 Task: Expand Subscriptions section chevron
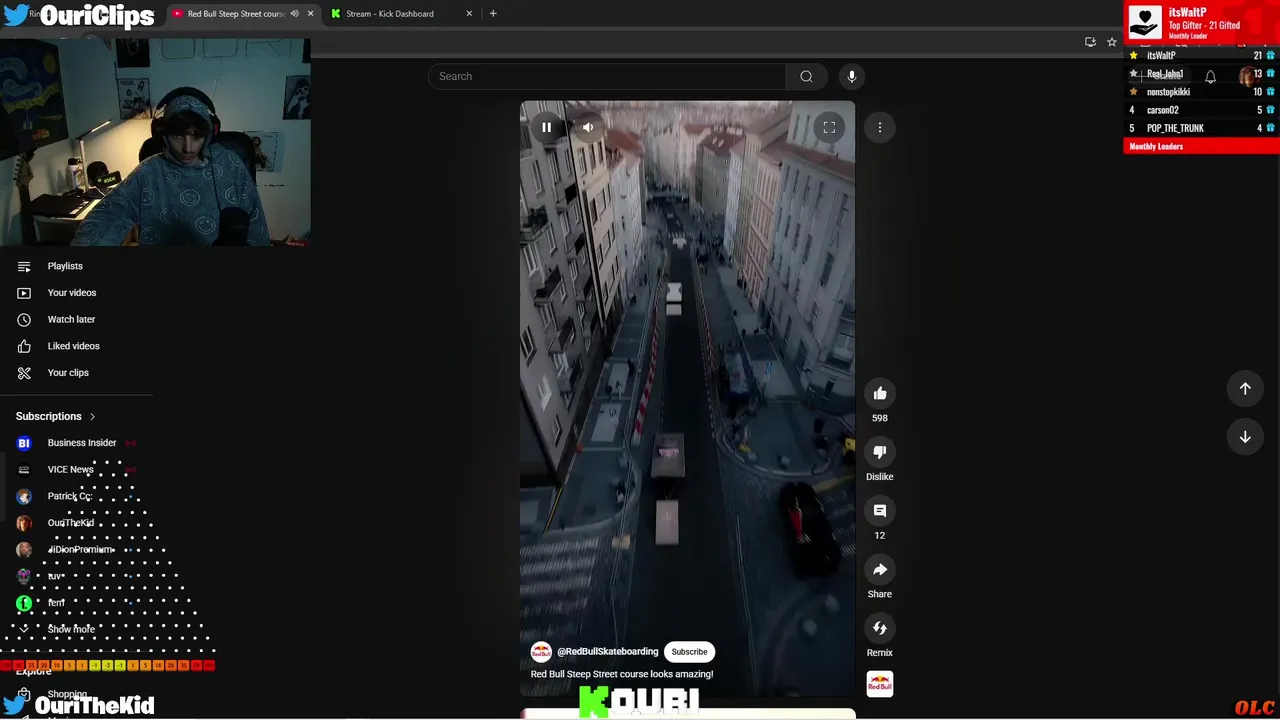click(92, 417)
